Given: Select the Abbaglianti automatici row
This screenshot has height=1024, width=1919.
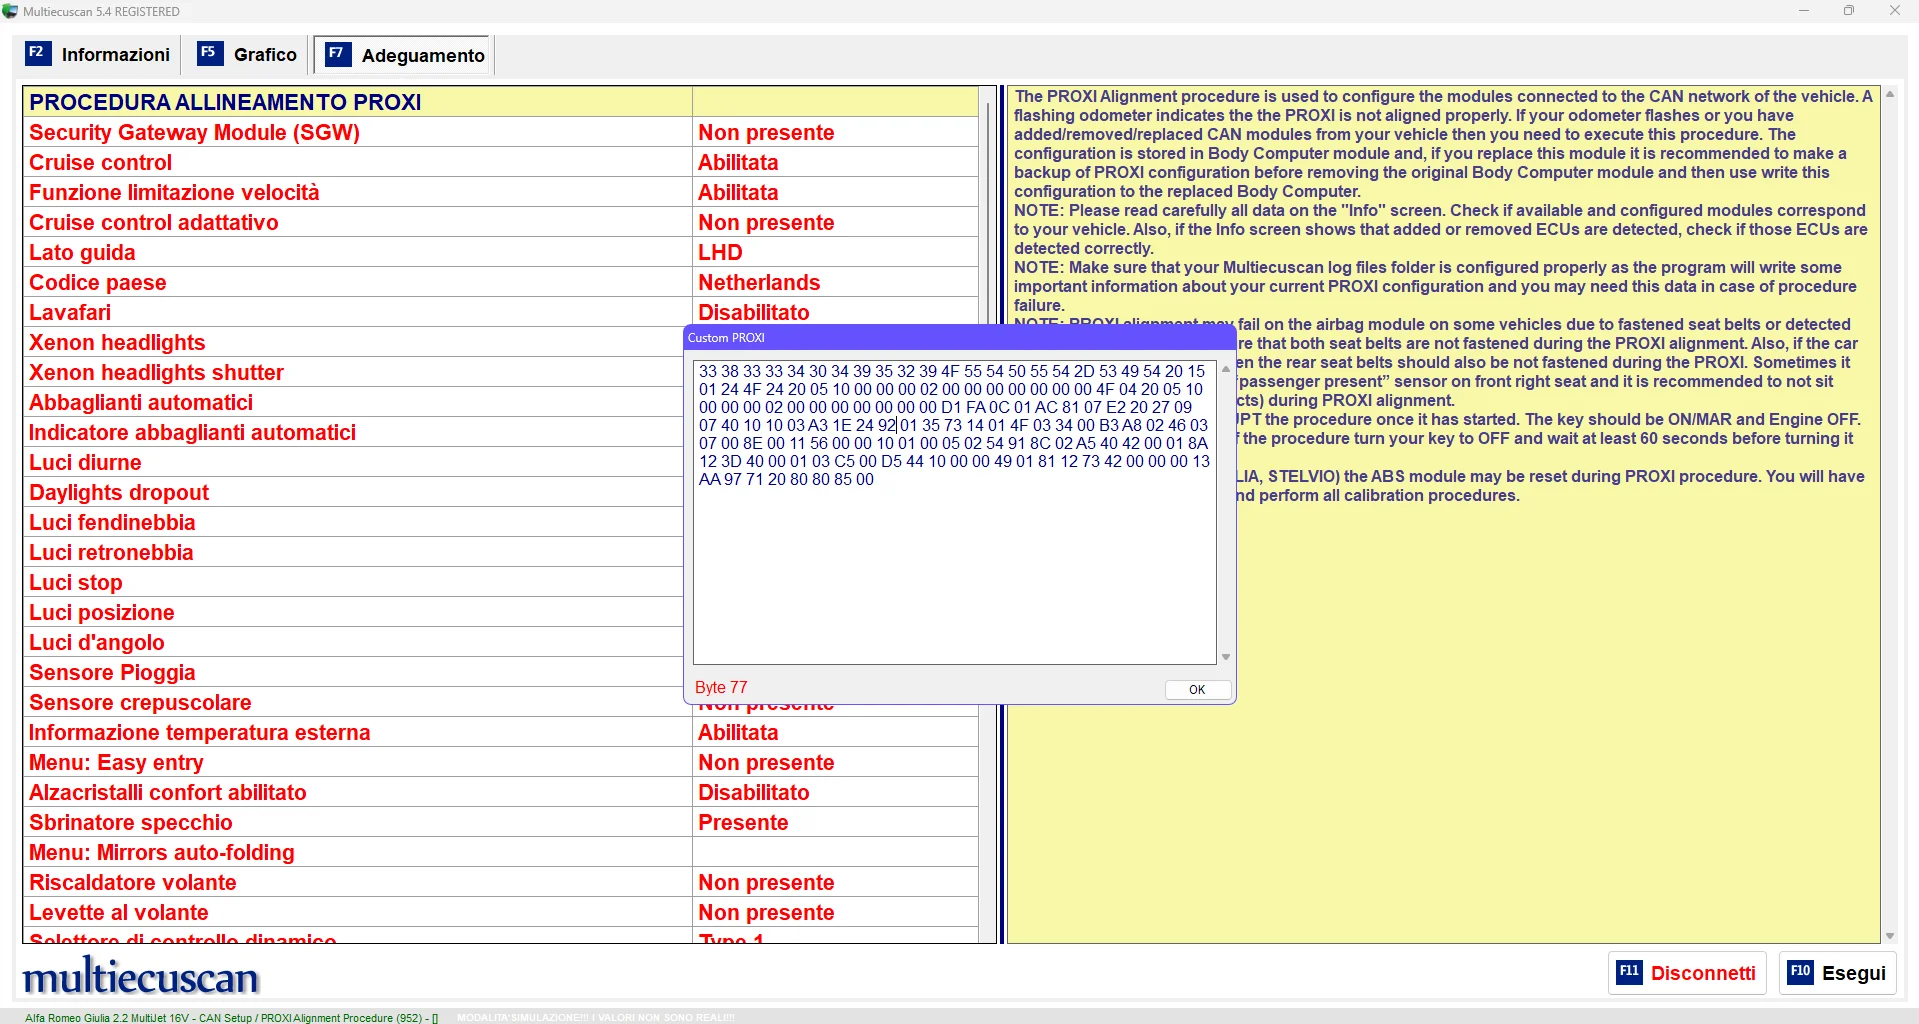Looking at the screenshot, I should tap(354, 402).
